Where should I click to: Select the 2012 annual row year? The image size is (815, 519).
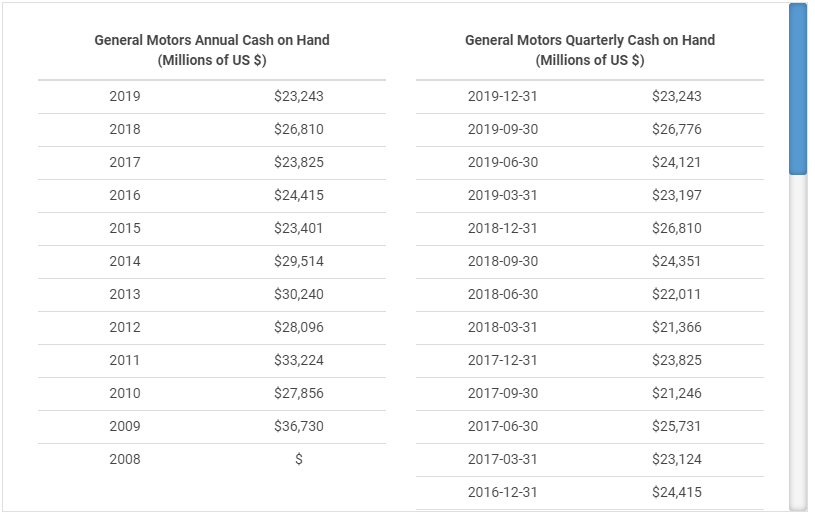[x=125, y=327]
